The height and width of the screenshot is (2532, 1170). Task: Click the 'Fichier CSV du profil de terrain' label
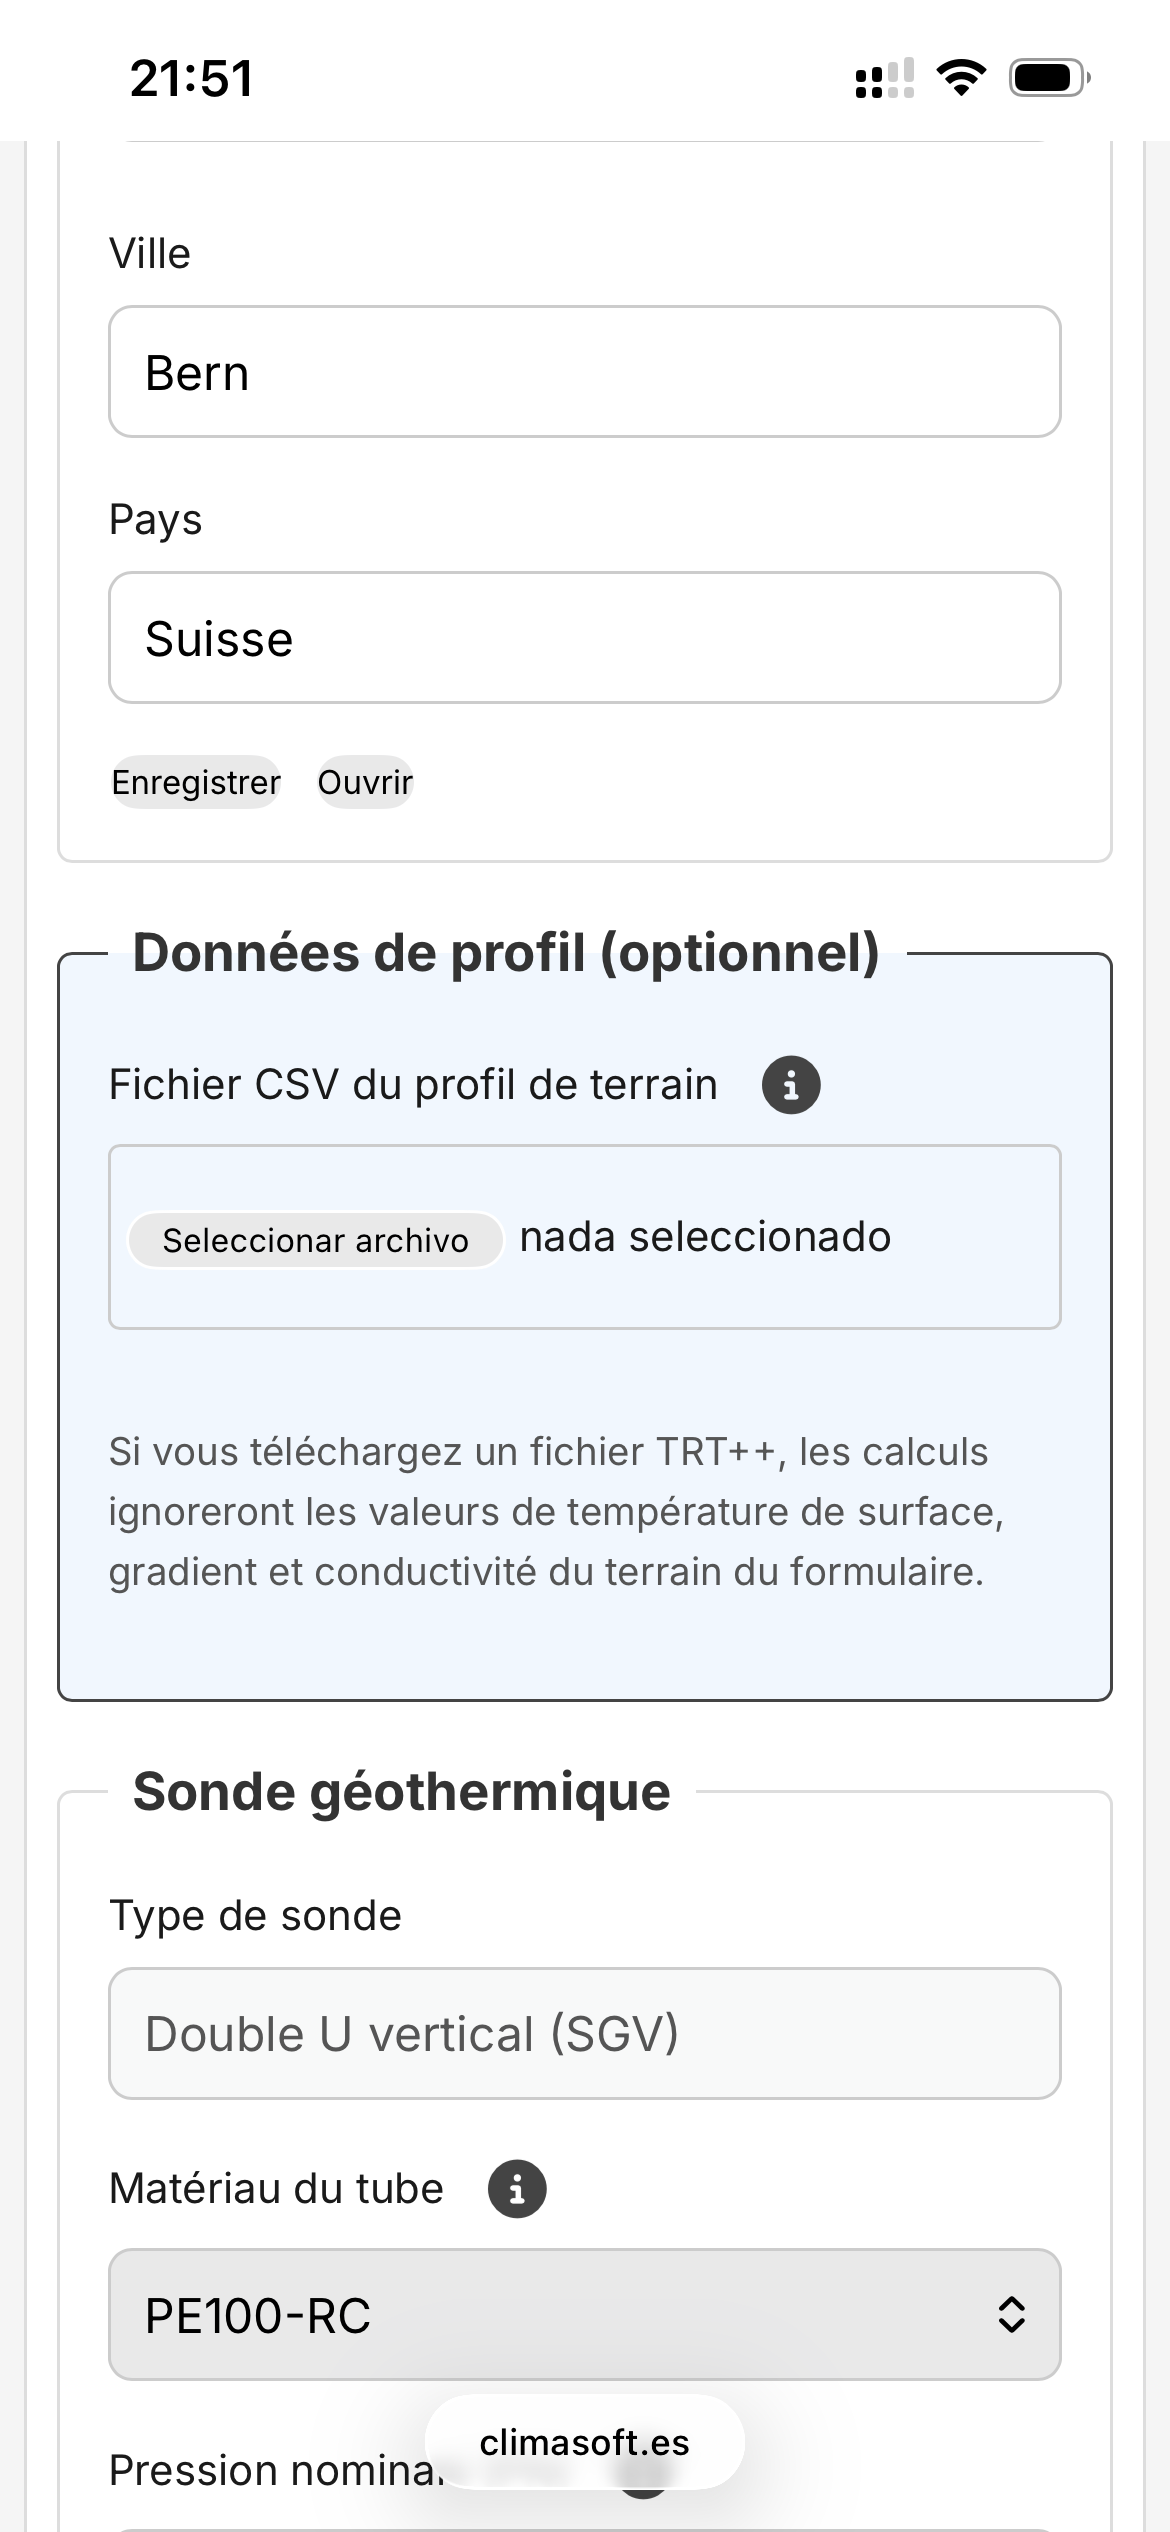(x=413, y=1085)
